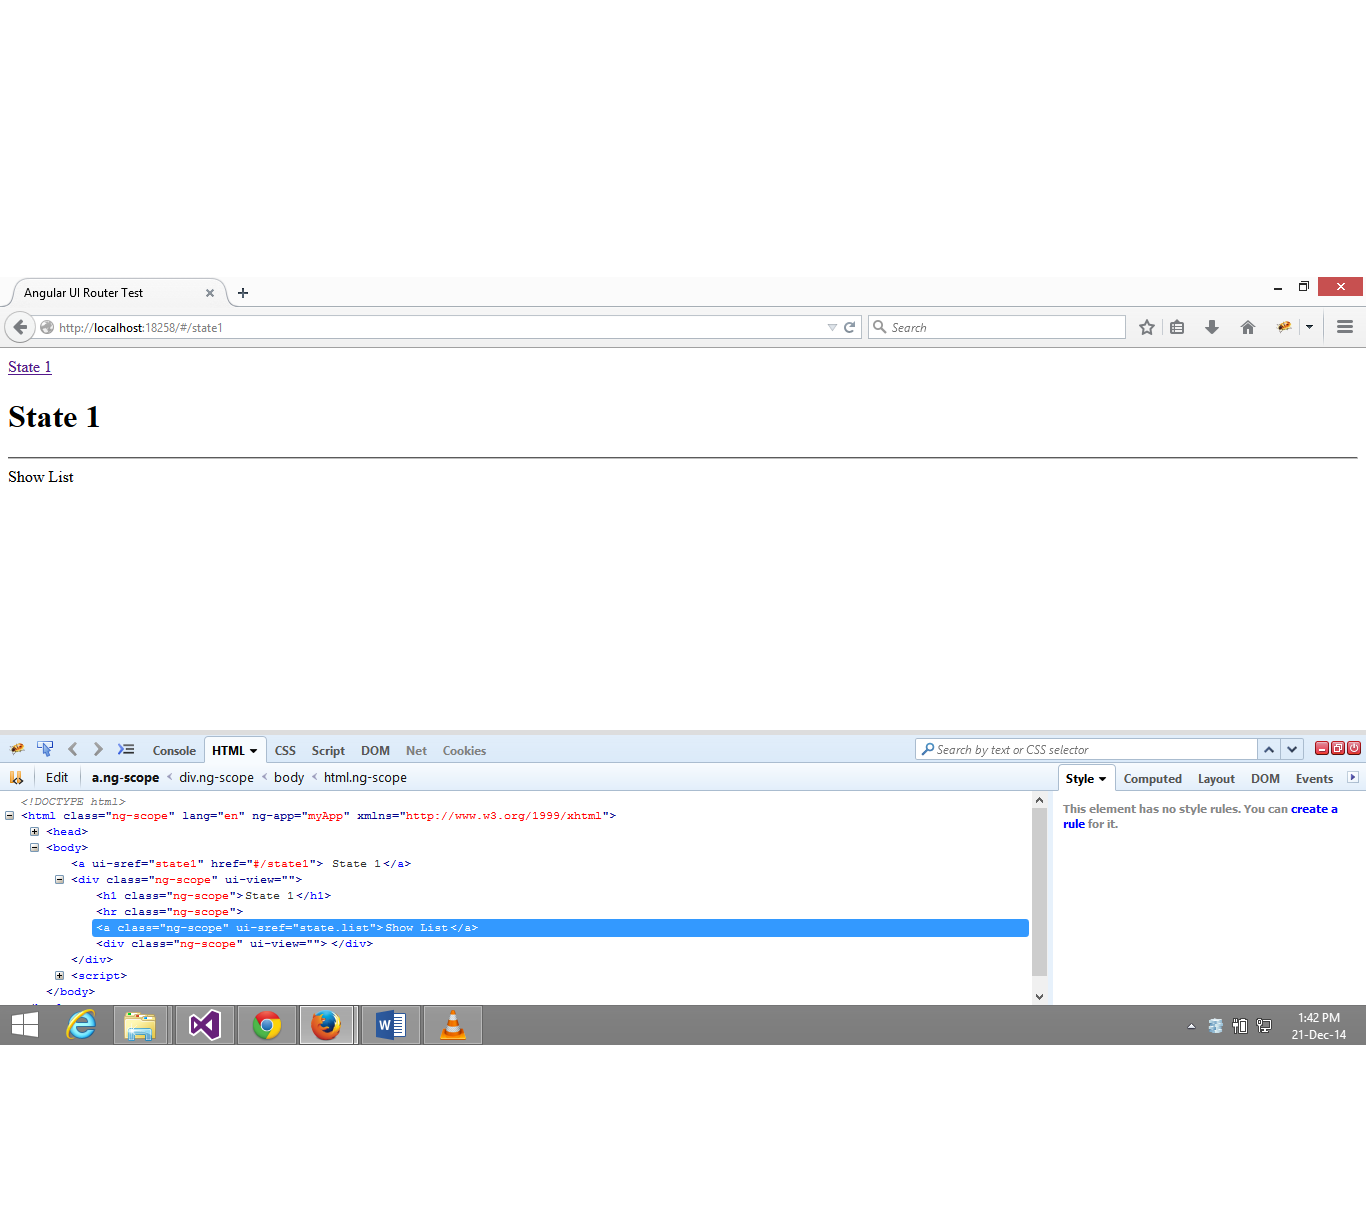The width and height of the screenshot is (1366, 1232).
Task: Close the Angular UI Router Test tab
Action: 210,293
